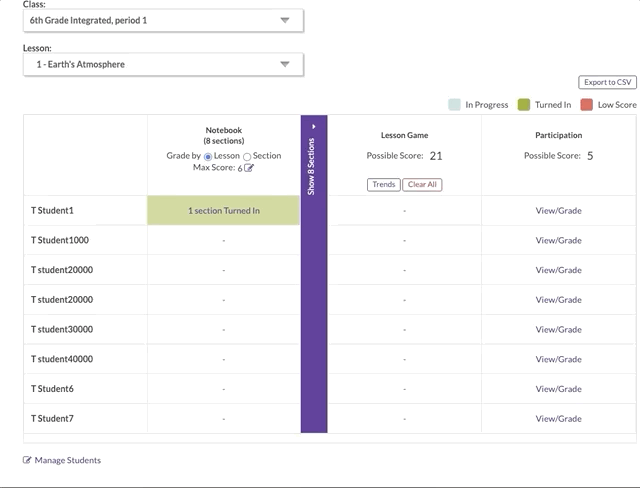Click the Low Score red legend swatch

coord(587,105)
